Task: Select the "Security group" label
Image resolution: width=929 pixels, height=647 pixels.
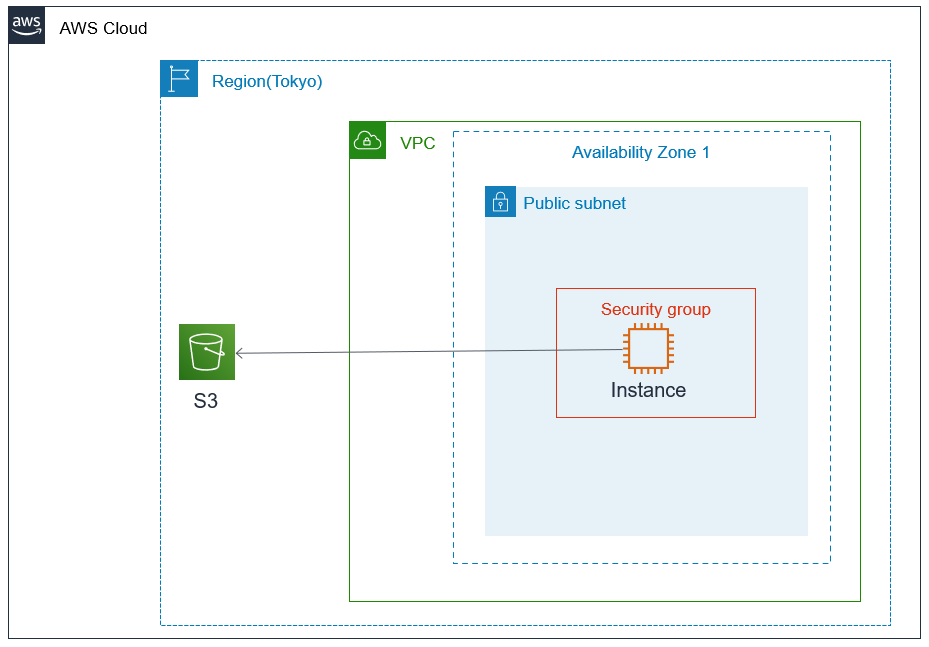Action: pyautogui.click(x=655, y=309)
